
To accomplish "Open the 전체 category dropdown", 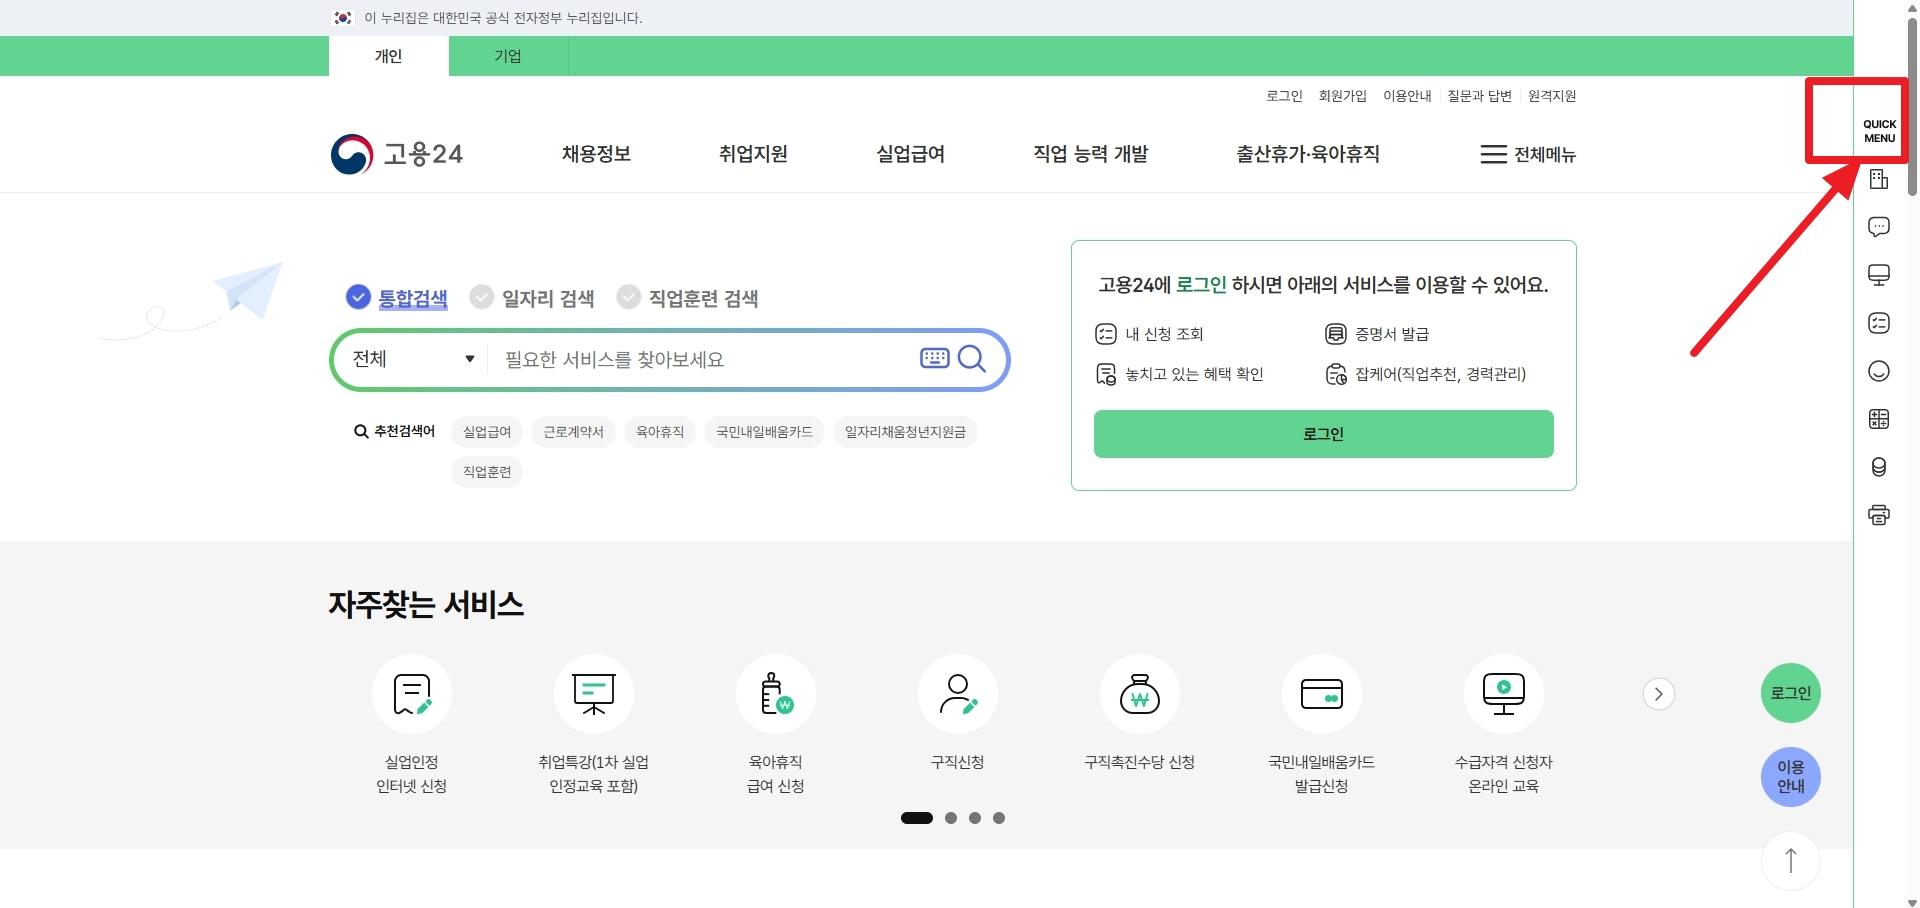I will pyautogui.click(x=413, y=359).
